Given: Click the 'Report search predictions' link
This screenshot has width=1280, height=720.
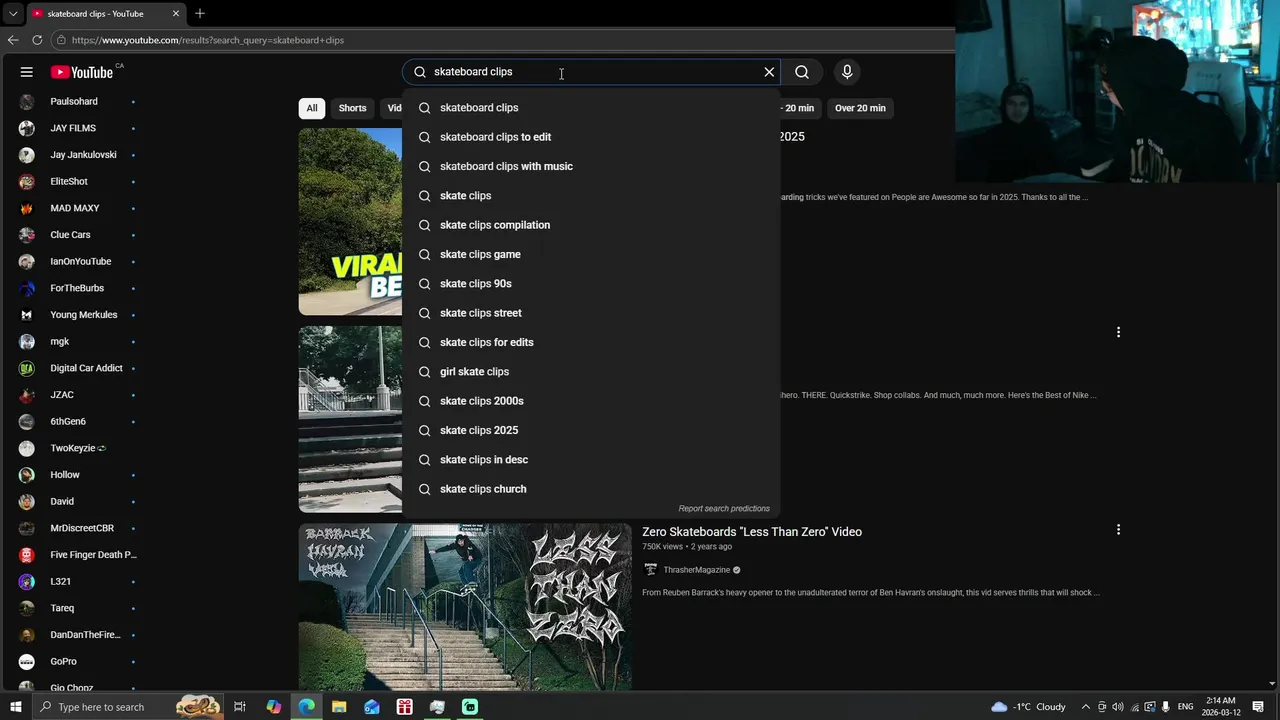Looking at the screenshot, I should (x=724, y=509).
